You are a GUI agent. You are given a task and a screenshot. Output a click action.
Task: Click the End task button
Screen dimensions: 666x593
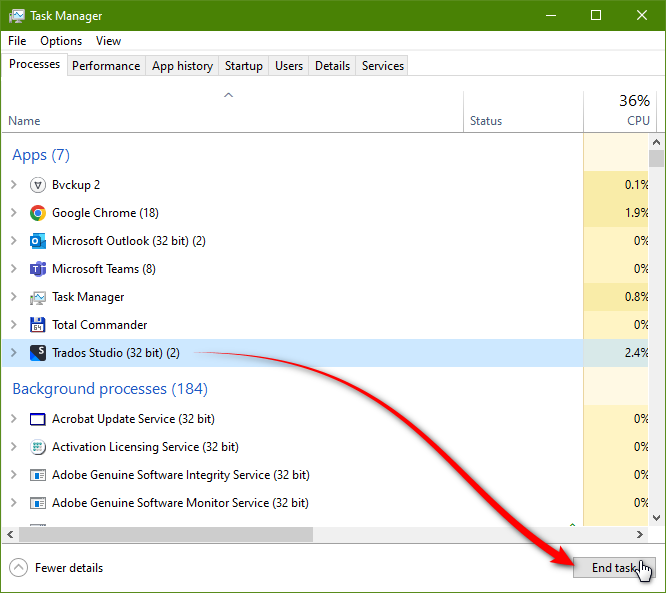tap(614, 568)
